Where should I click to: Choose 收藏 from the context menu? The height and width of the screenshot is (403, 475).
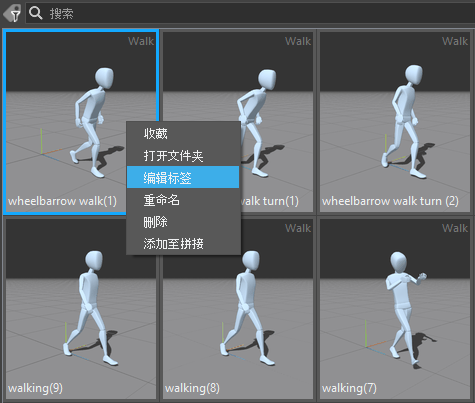[183, 134]
